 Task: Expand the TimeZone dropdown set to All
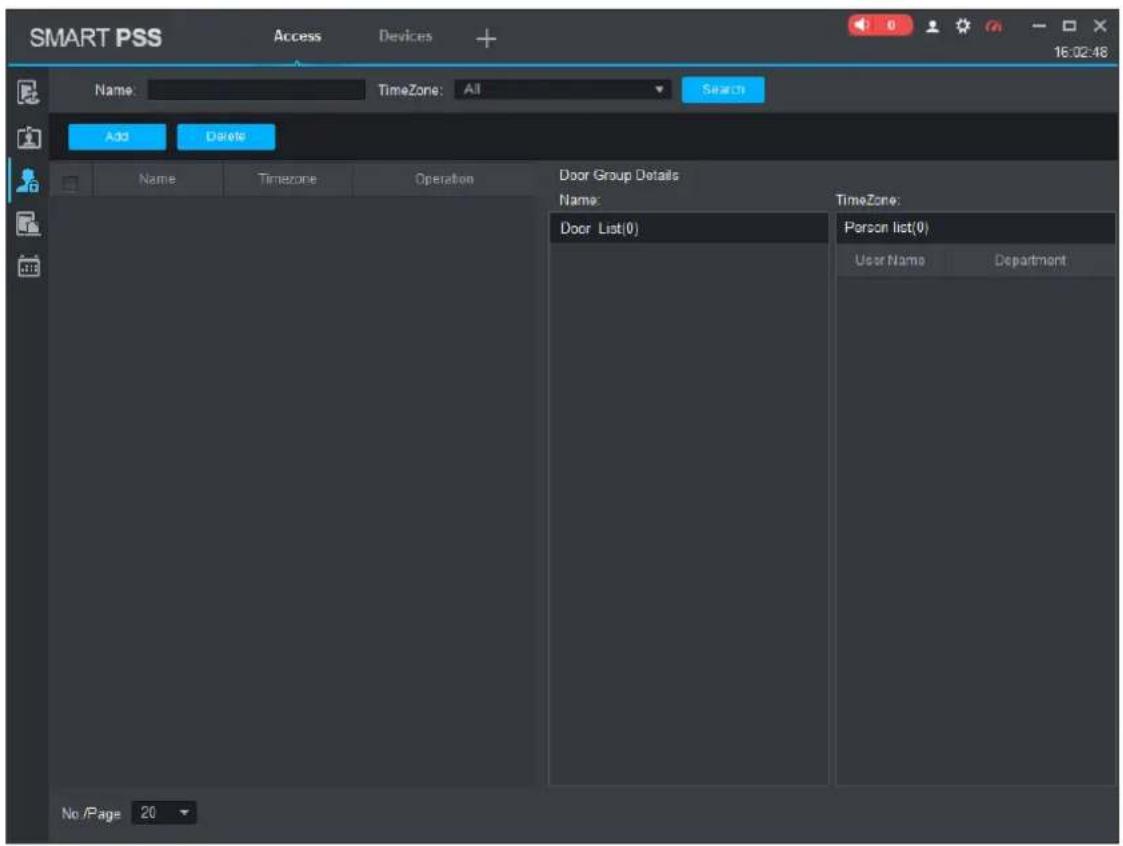tap(562, 90)
